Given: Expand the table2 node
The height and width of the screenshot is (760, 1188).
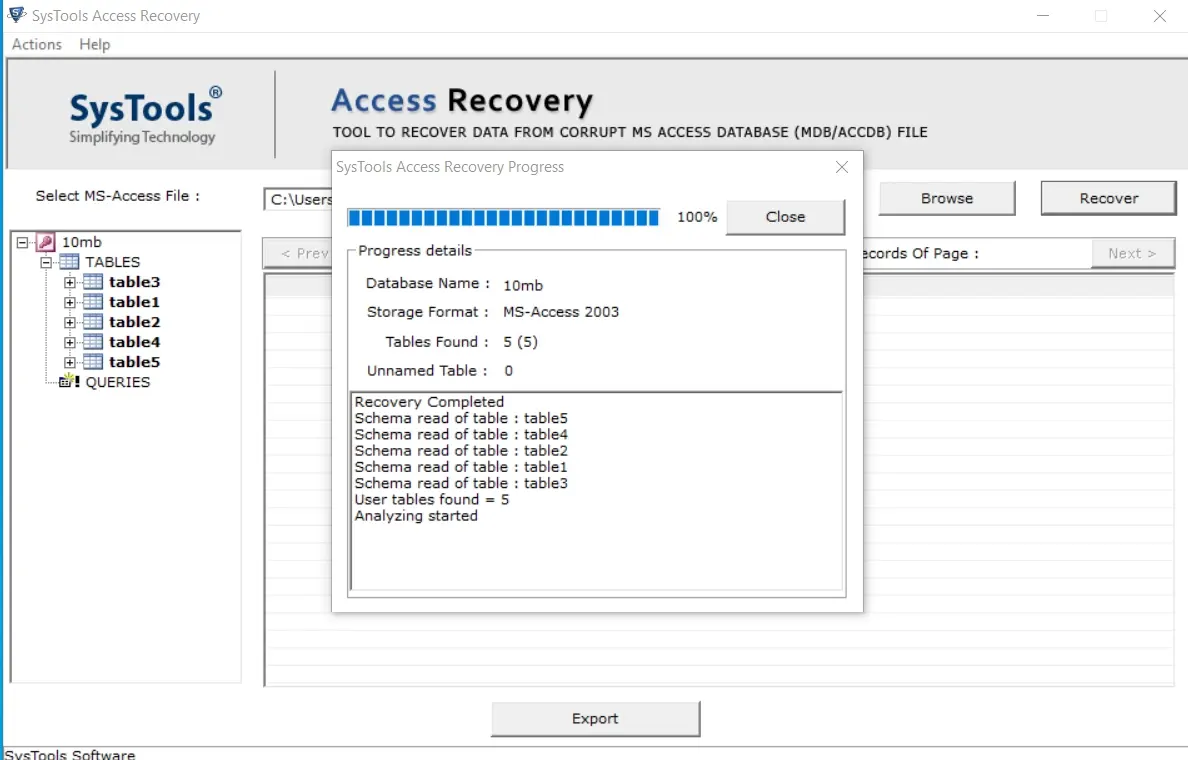Looking at the screenshot, I should click(x=70, y=322).
